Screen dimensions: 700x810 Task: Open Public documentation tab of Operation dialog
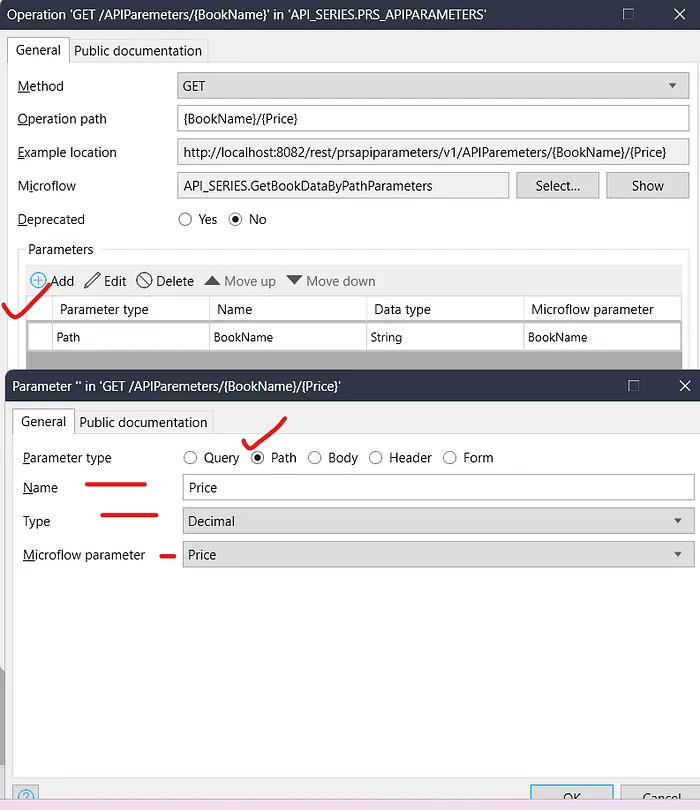[x=138, y=51]
